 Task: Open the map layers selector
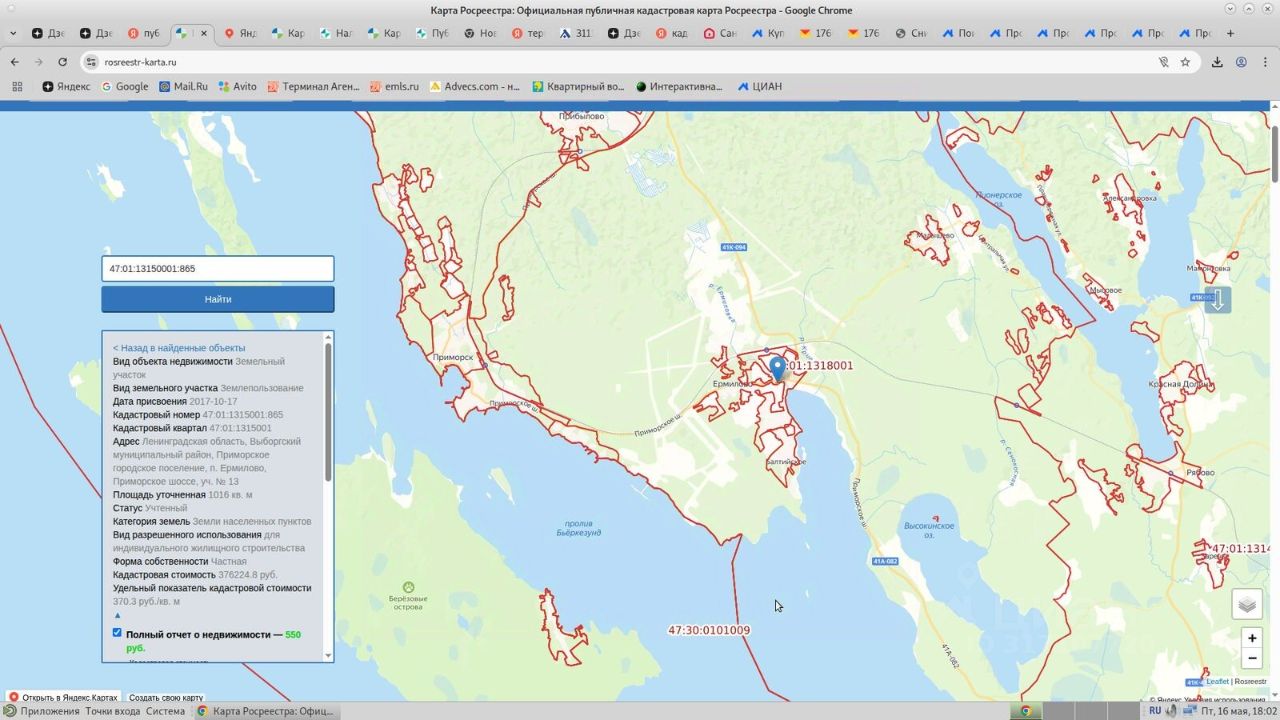(x=1247, y=604)
